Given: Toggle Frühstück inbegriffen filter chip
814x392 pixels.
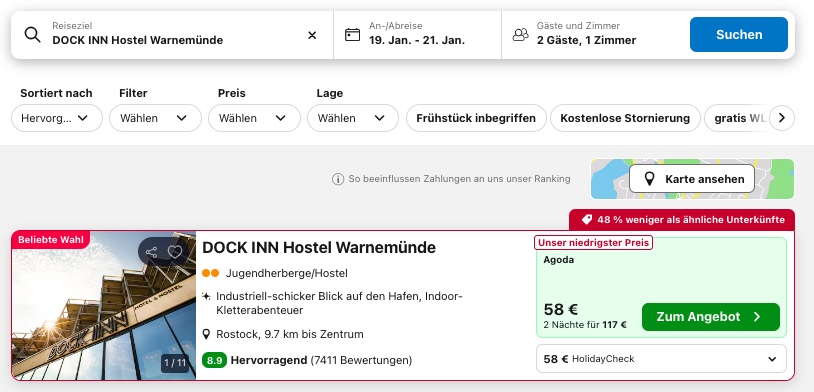Looking at the screenshot, I should click(476, 118).
